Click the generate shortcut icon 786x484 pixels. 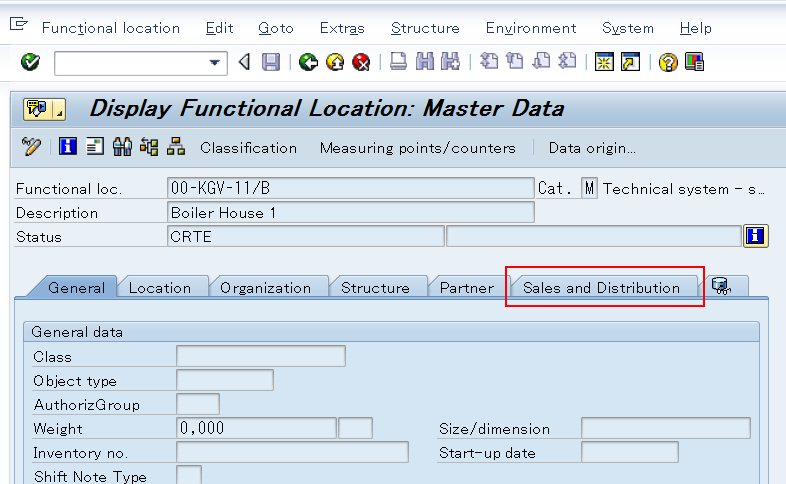pos(631,62)
